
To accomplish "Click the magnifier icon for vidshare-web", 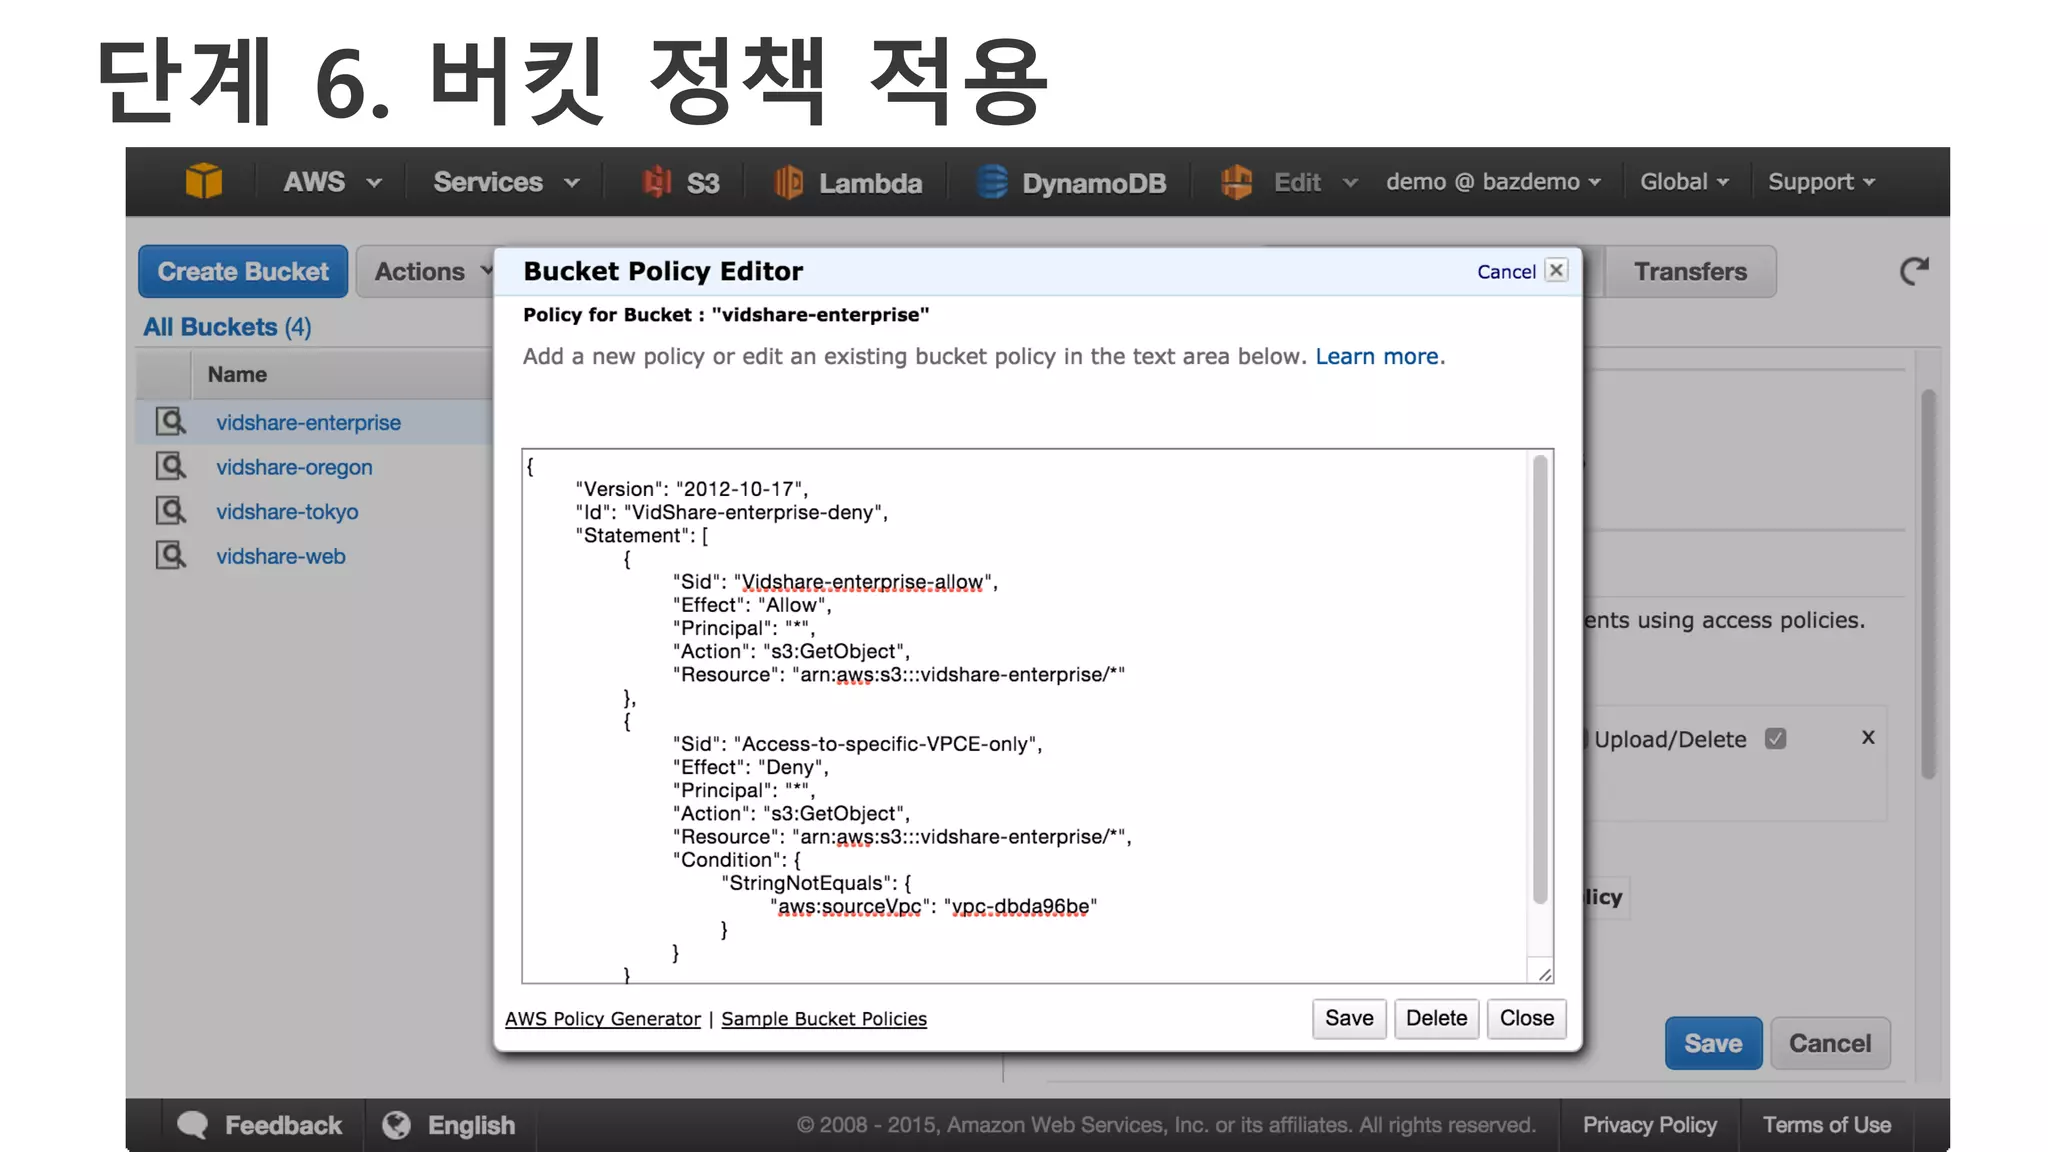I will [x=171, y=556].
